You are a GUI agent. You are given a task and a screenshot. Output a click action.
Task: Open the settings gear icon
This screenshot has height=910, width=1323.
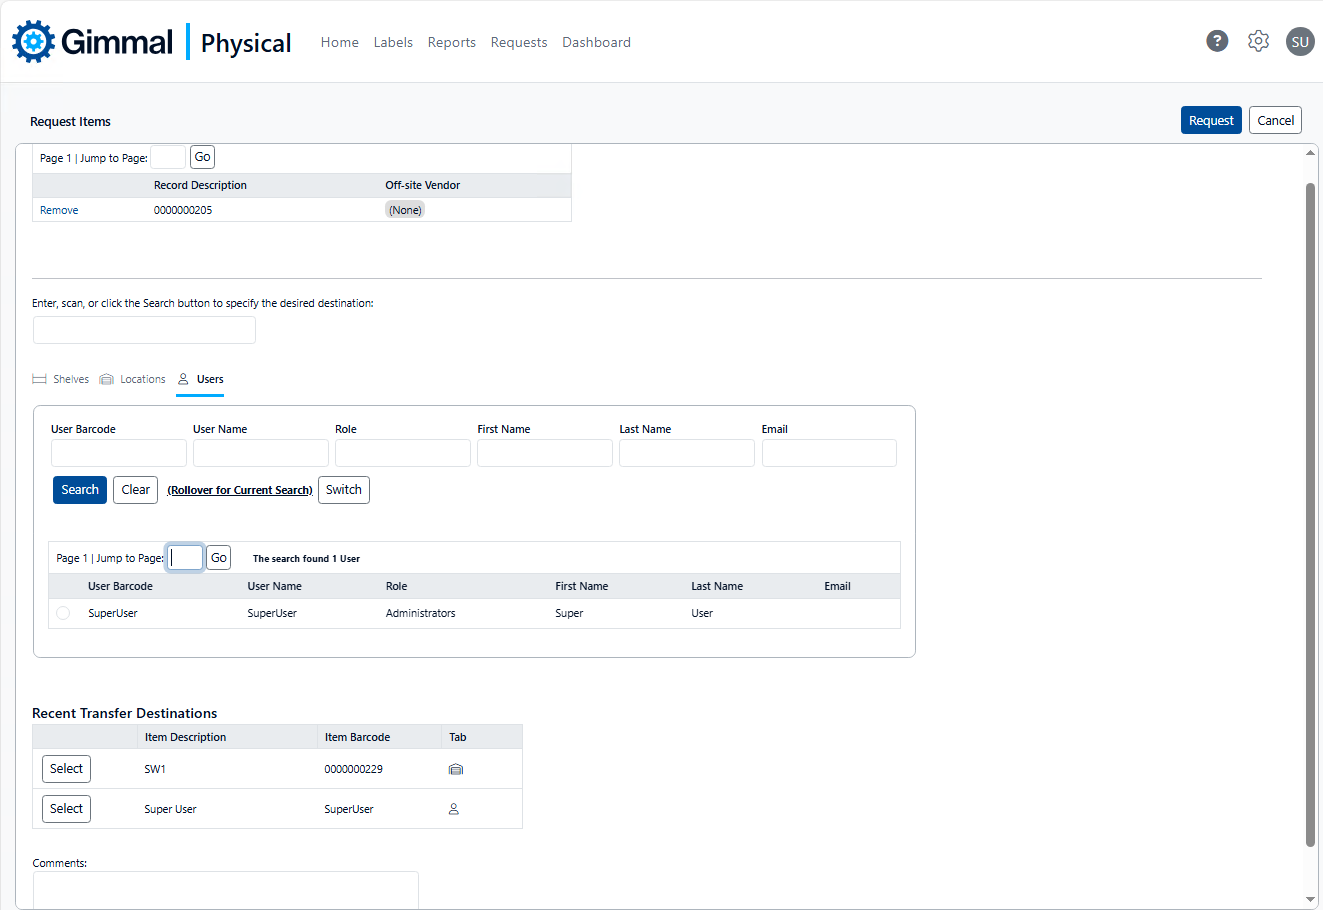click(x=1258, y=41)
